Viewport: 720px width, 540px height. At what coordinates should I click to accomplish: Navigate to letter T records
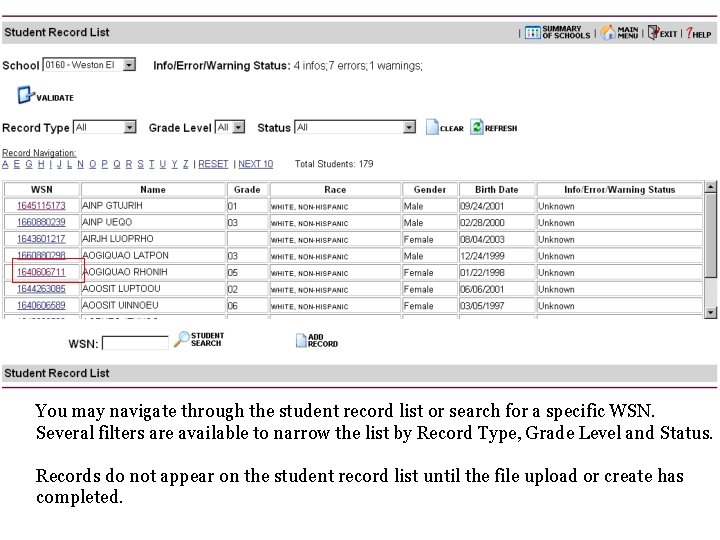(x=152, y=164)
